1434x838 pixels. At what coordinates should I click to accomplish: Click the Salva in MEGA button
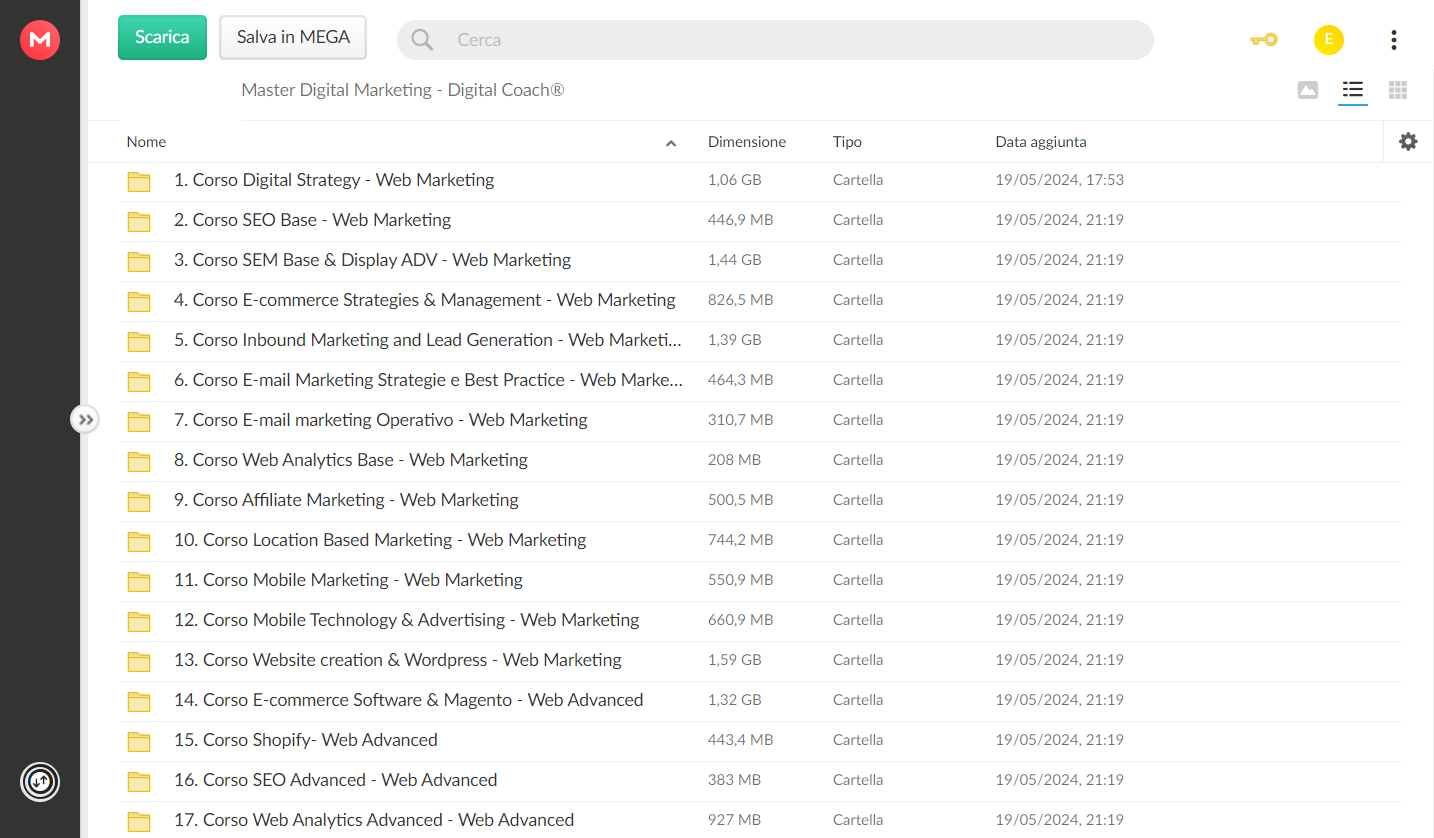pos(293,37)
